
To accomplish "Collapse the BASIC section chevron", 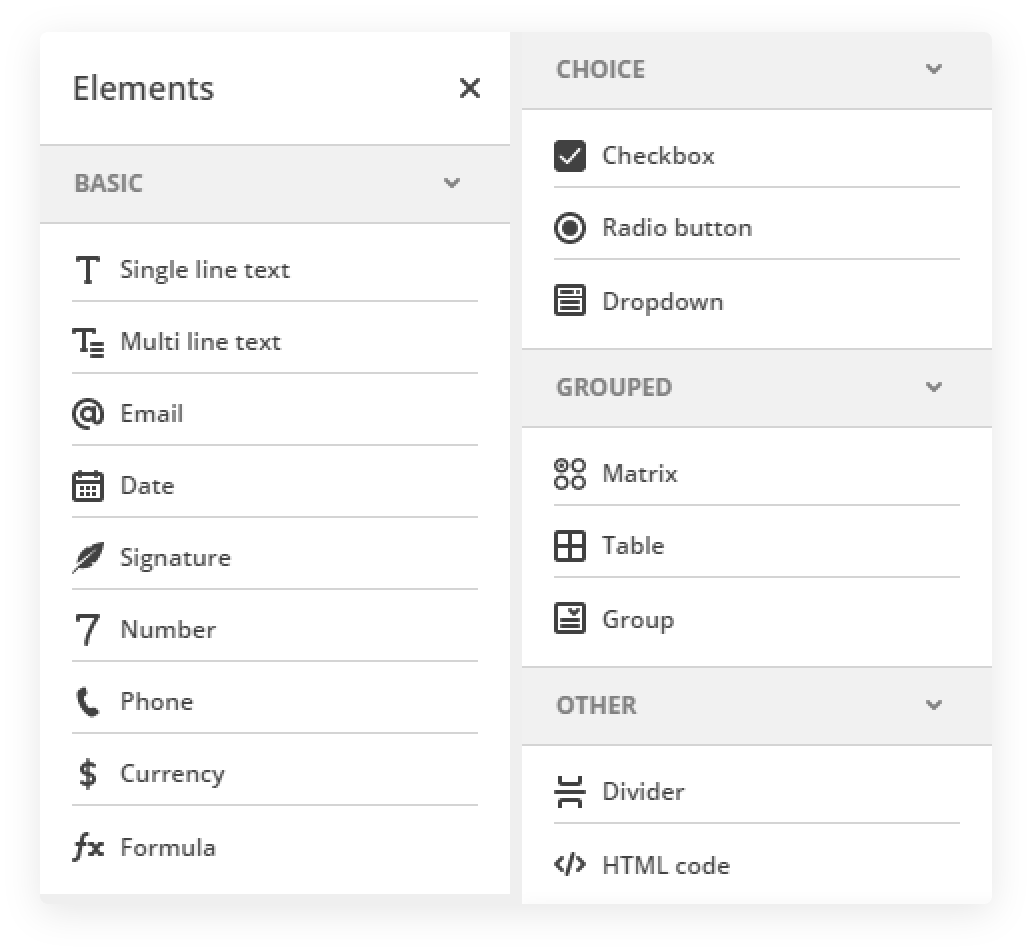I will (x=452, y=183).
